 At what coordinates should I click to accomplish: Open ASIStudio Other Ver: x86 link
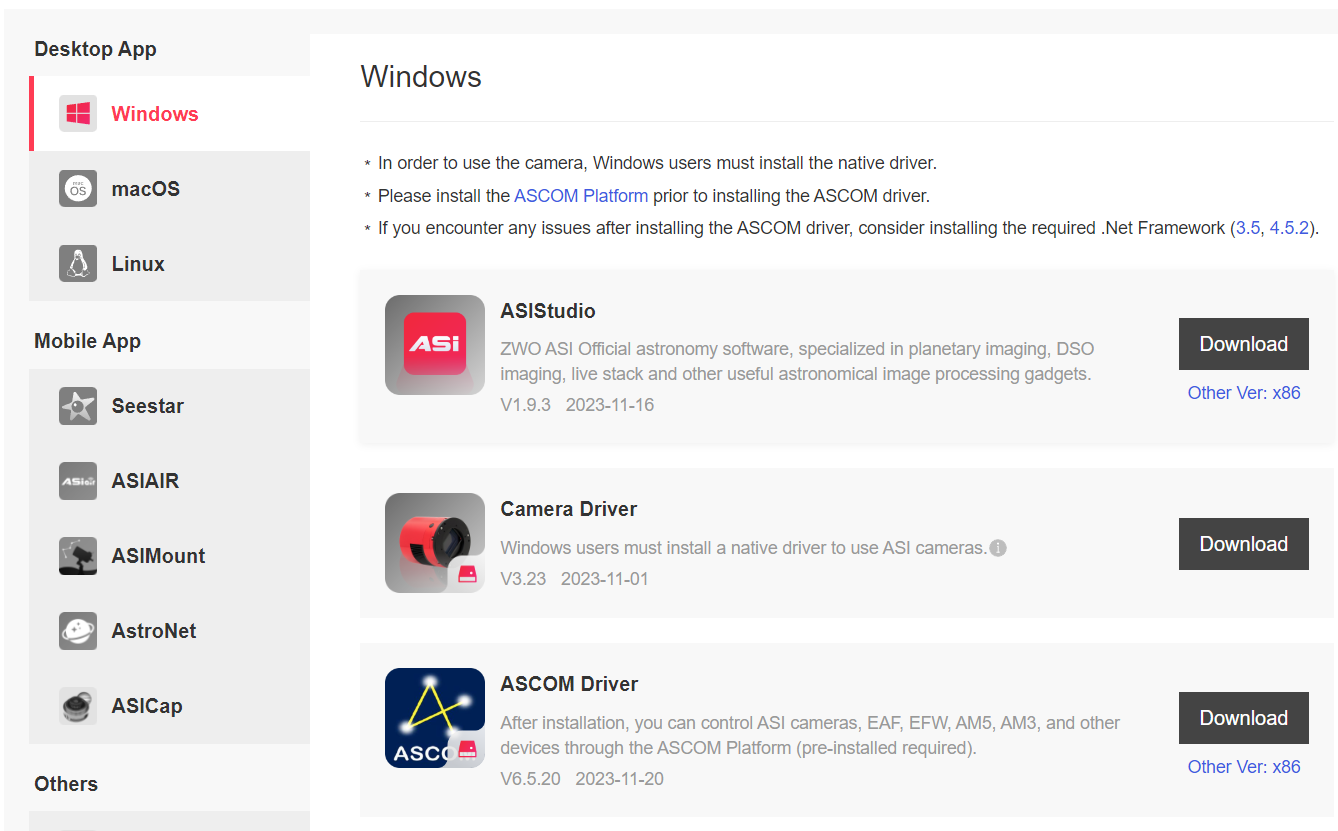[1244, 393]
